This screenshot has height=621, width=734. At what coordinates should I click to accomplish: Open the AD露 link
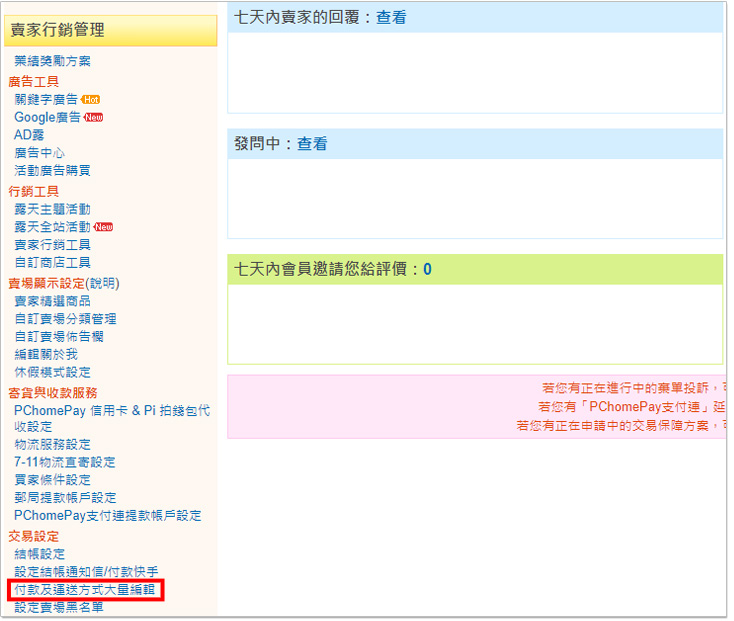[29, 135]
